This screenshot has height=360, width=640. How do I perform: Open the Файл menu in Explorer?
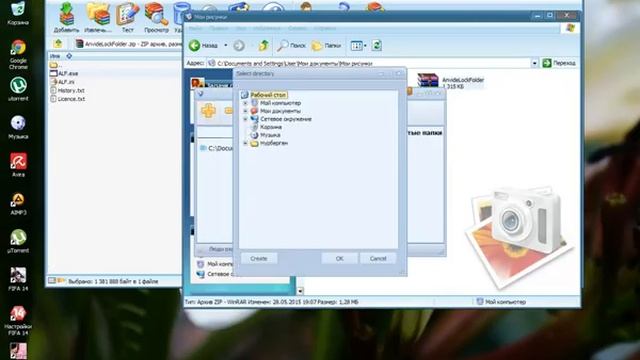196,29
